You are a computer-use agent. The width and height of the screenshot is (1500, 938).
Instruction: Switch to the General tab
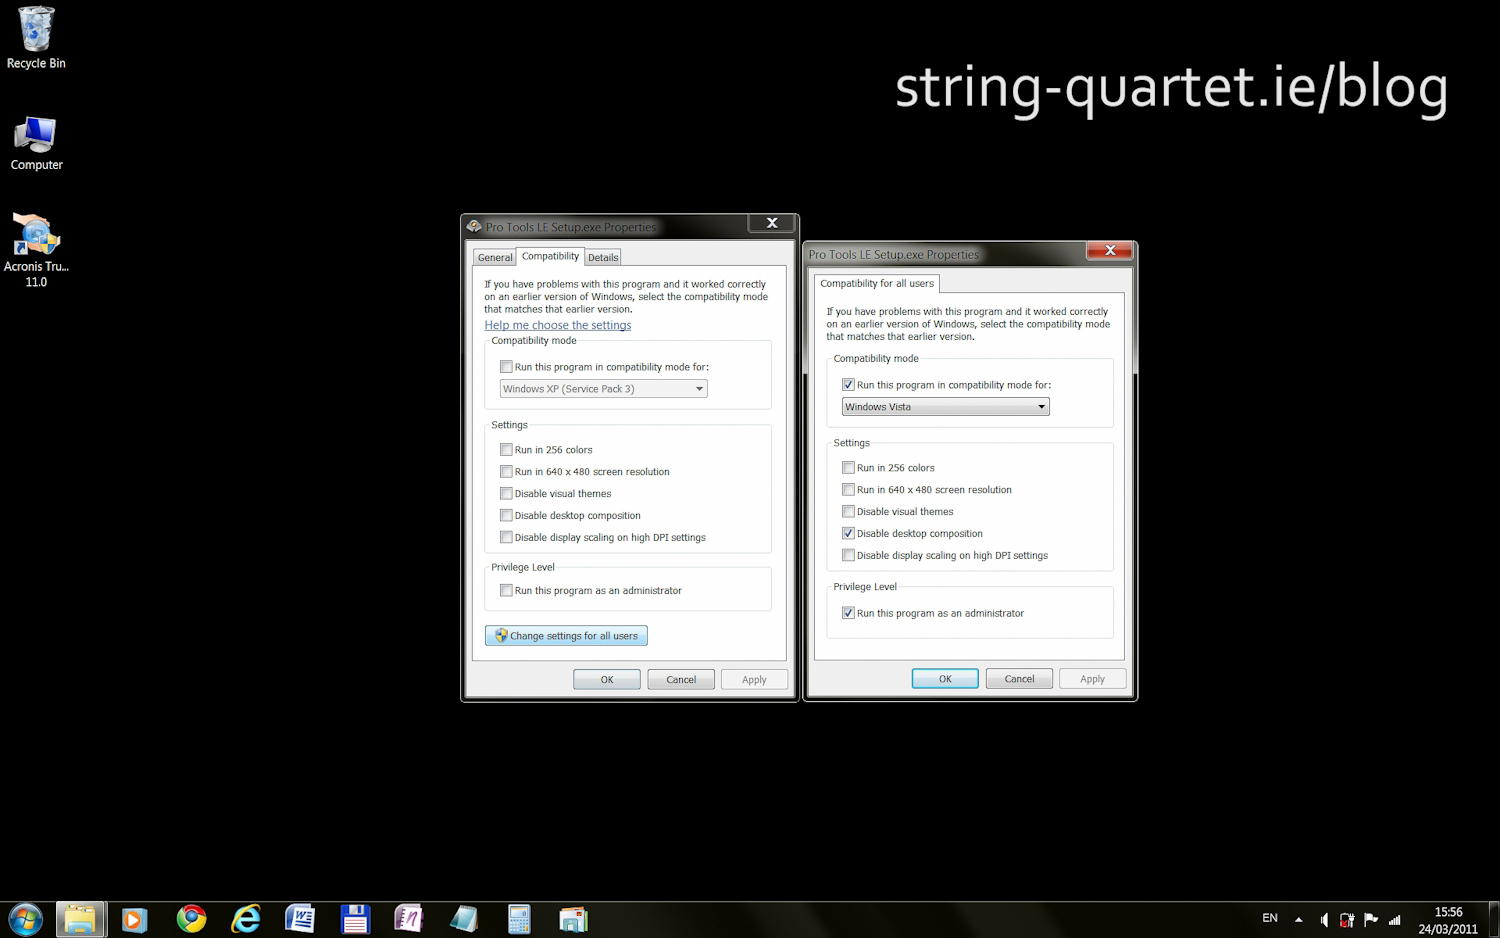[495, 257]
